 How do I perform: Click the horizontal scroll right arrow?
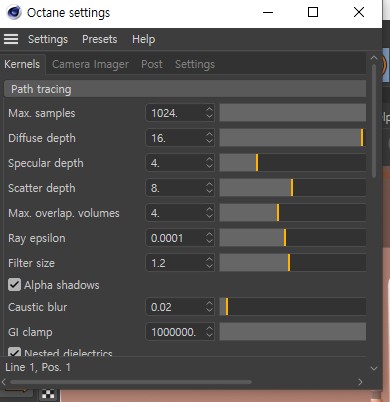pyautogui.click(x=360, y=382)
